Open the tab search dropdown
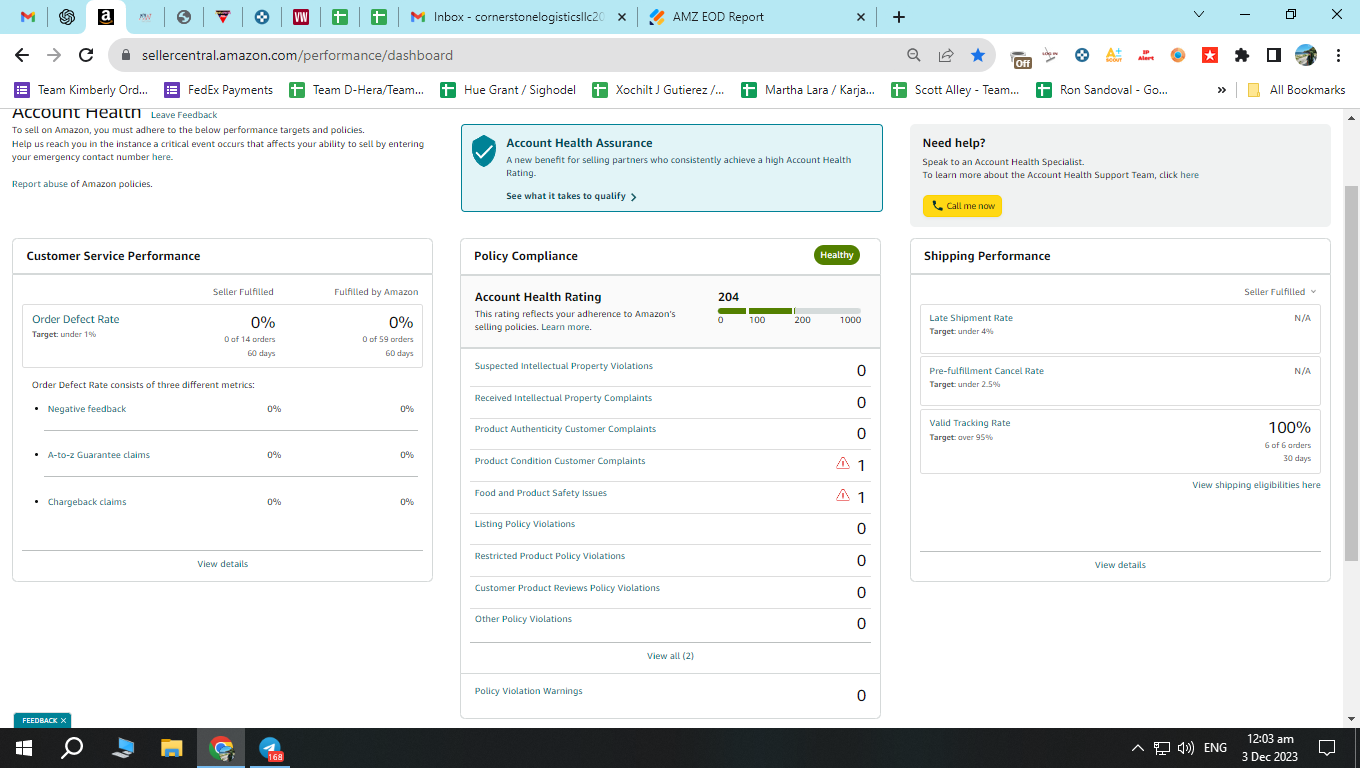The image size is (1360, 768). 1200,14
